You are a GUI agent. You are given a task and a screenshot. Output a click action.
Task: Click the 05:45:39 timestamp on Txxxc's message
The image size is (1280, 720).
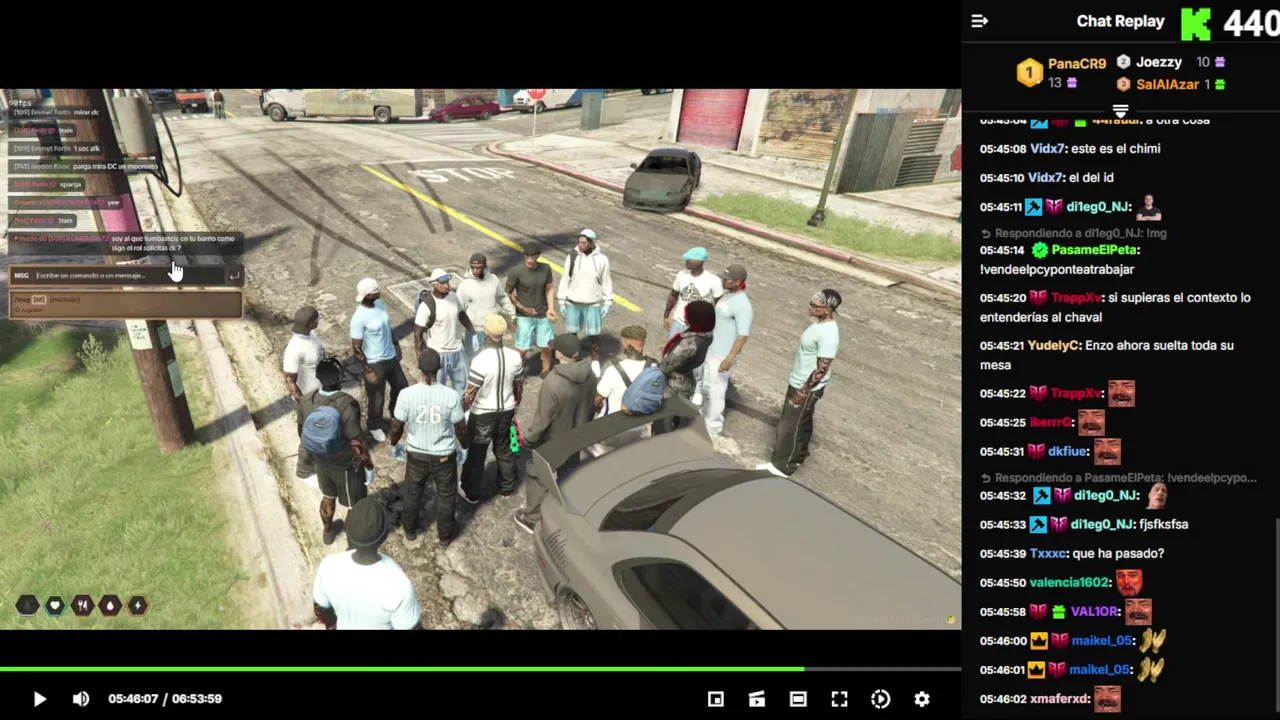[1003, 553]
